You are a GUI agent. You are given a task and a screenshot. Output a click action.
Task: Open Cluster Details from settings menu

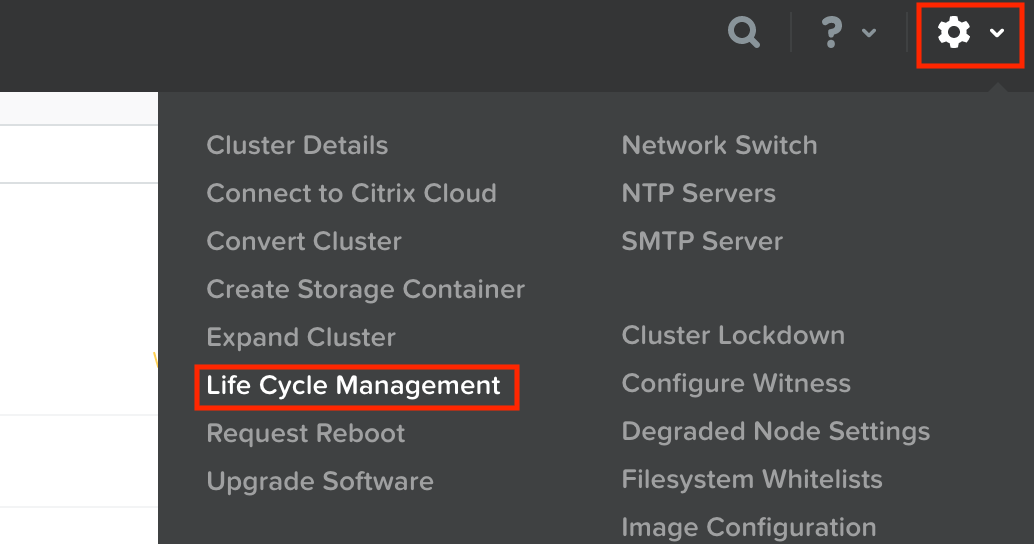[297, 145]
